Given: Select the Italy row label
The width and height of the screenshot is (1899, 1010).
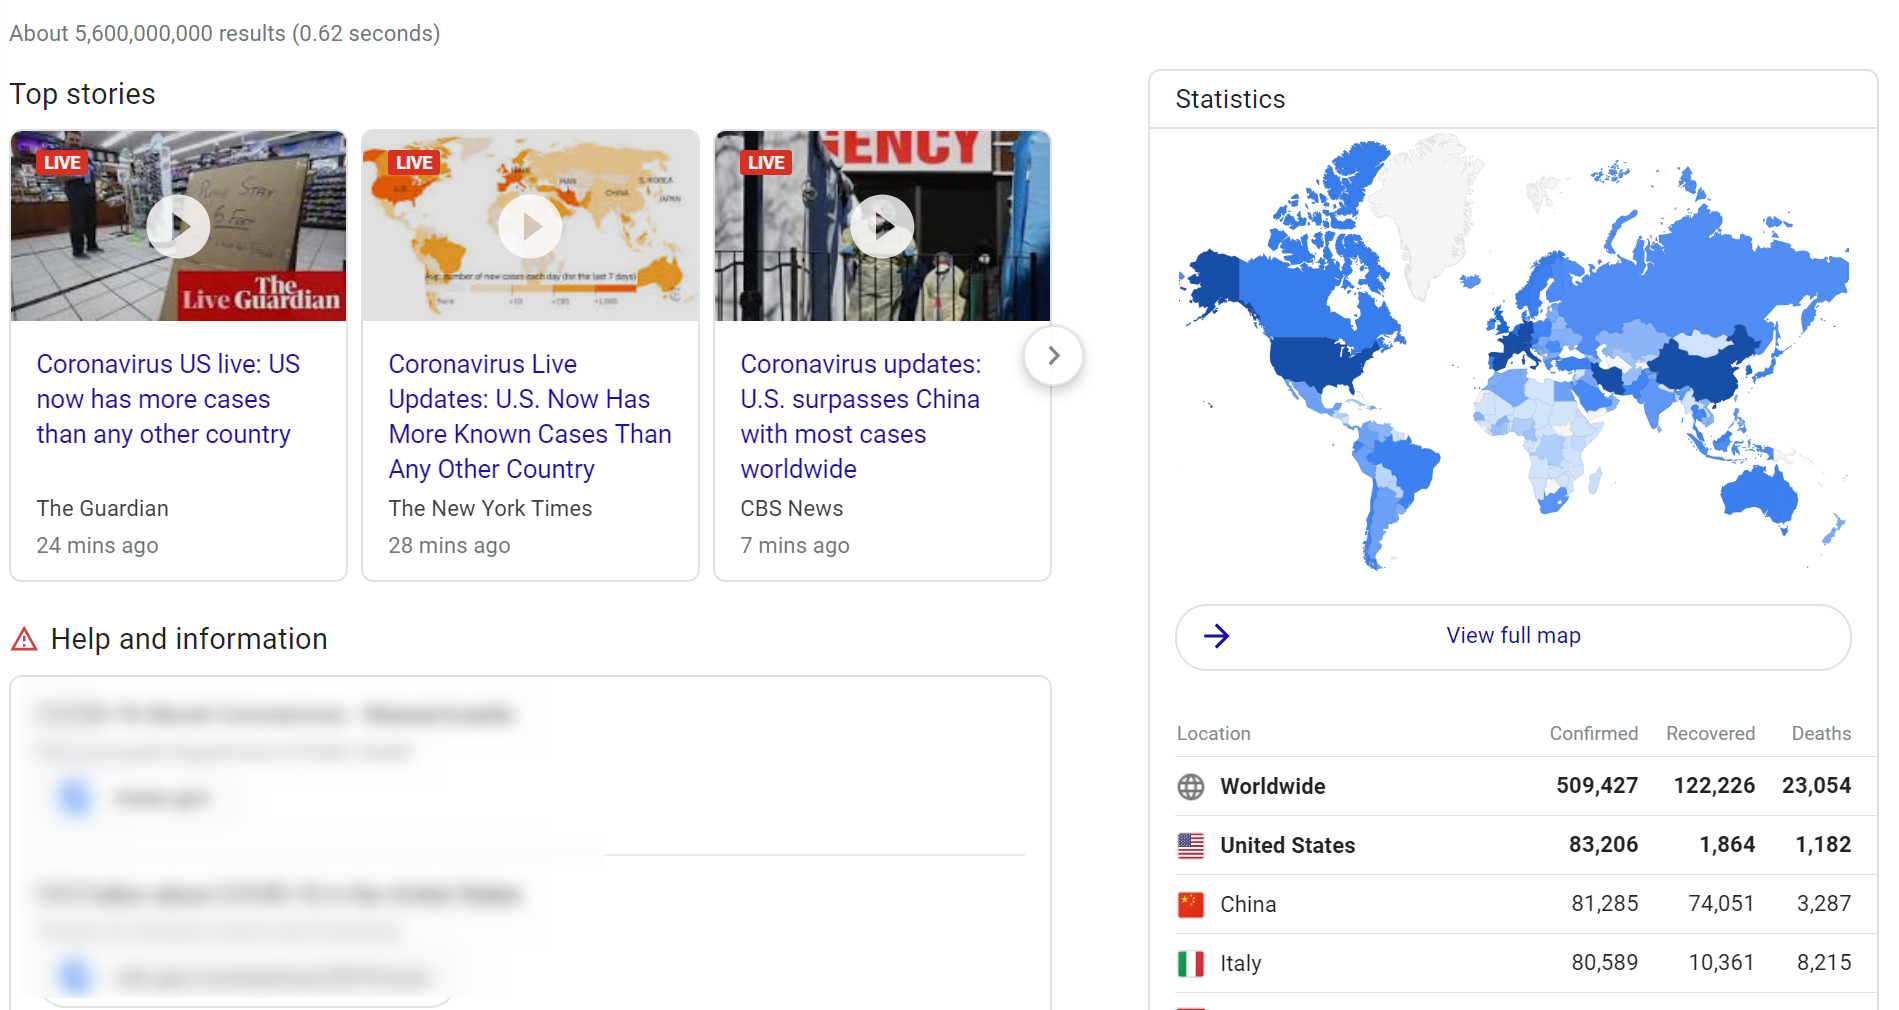Looking at the screenshot, I should coord(1241,964).
